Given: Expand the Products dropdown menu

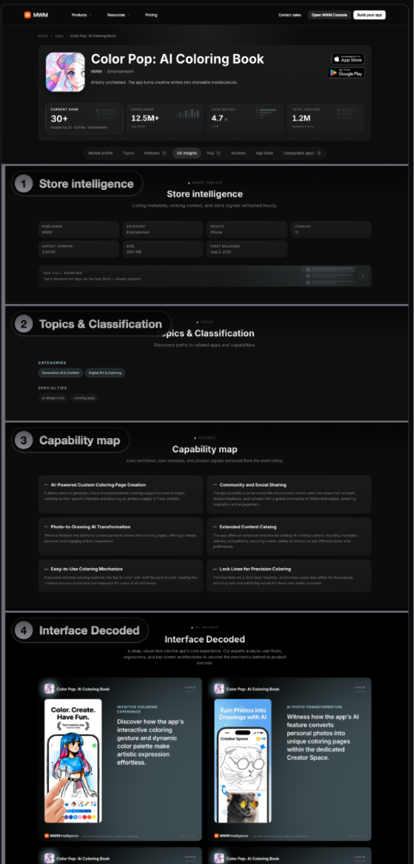Looking at the screenshot, I should 81,15.
